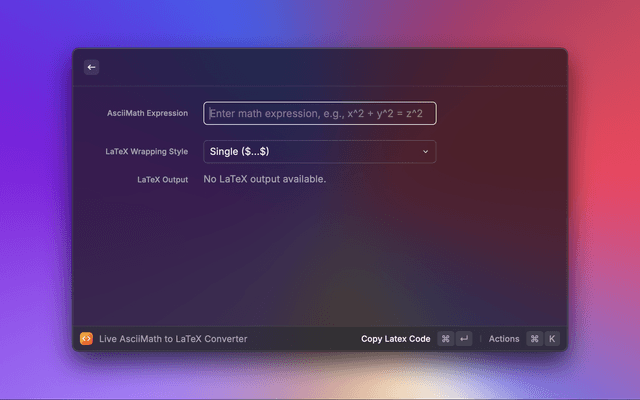Click the math expression placeholder text

click(x=315, y=114)
